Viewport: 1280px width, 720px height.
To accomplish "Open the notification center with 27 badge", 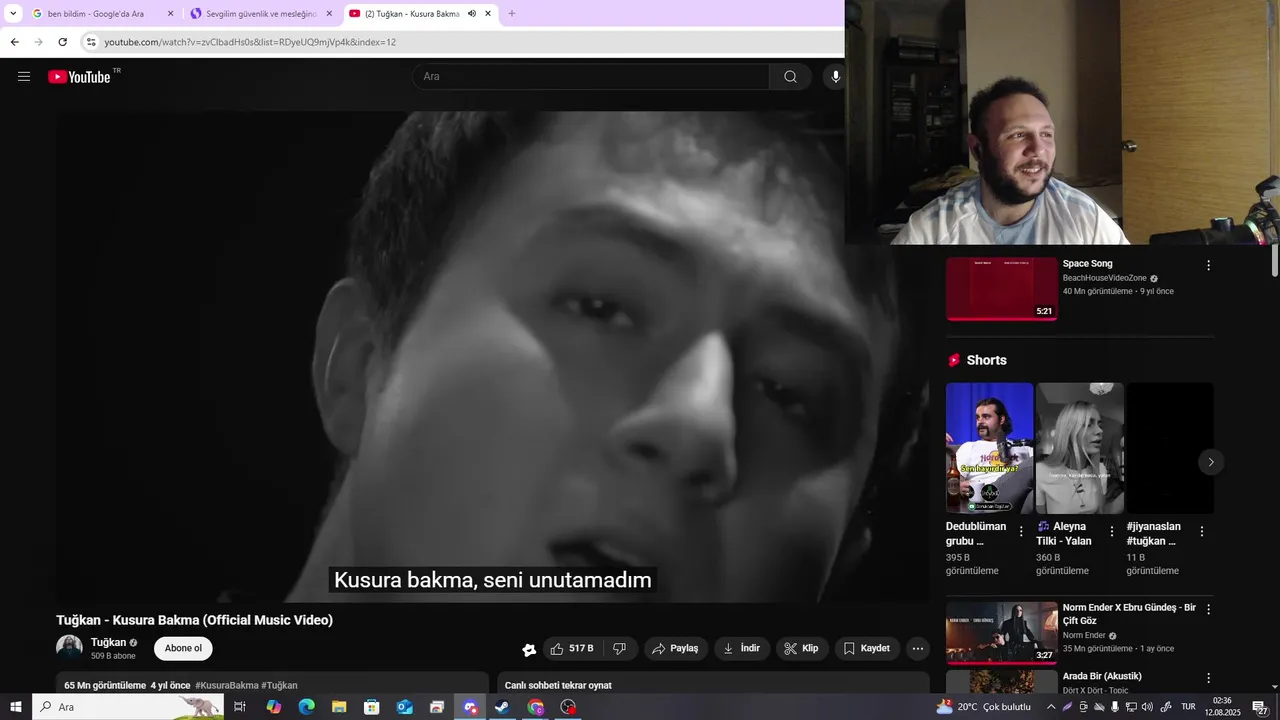I will (1262, 707).
